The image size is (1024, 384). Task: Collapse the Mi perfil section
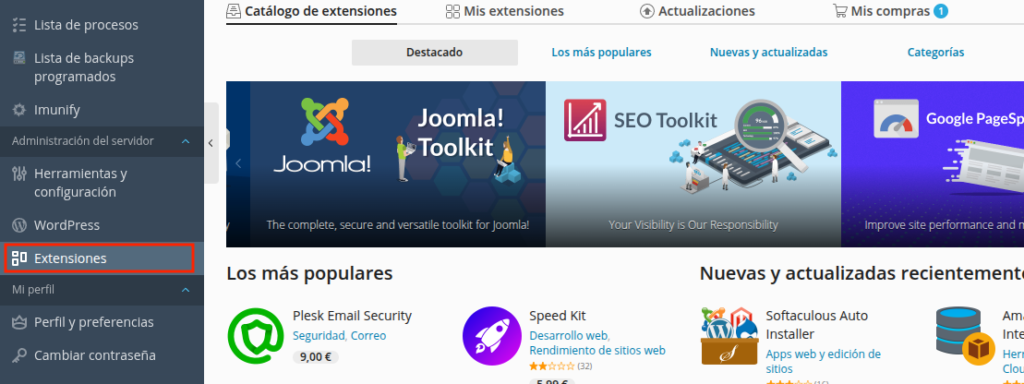point(185,289)
